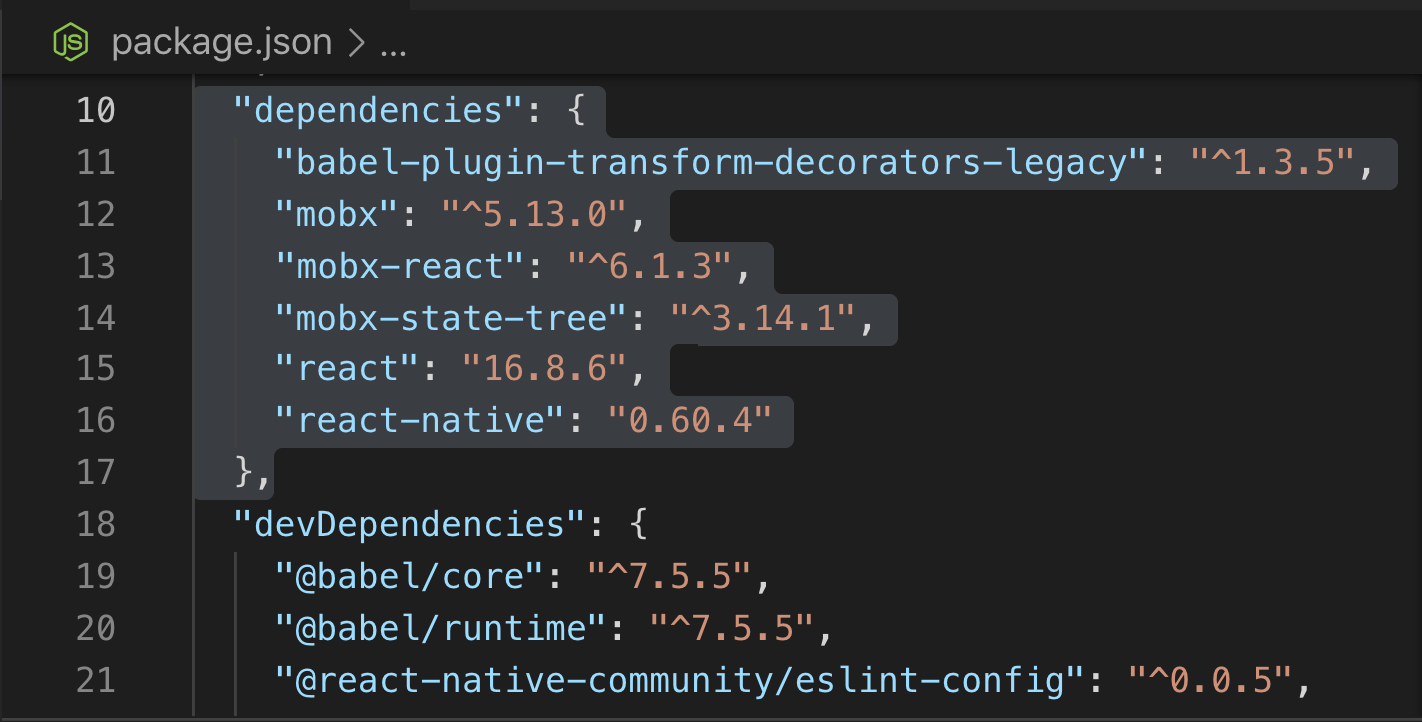
Task: Click the "@babel/runtime" key
Action: pos(443,628)
